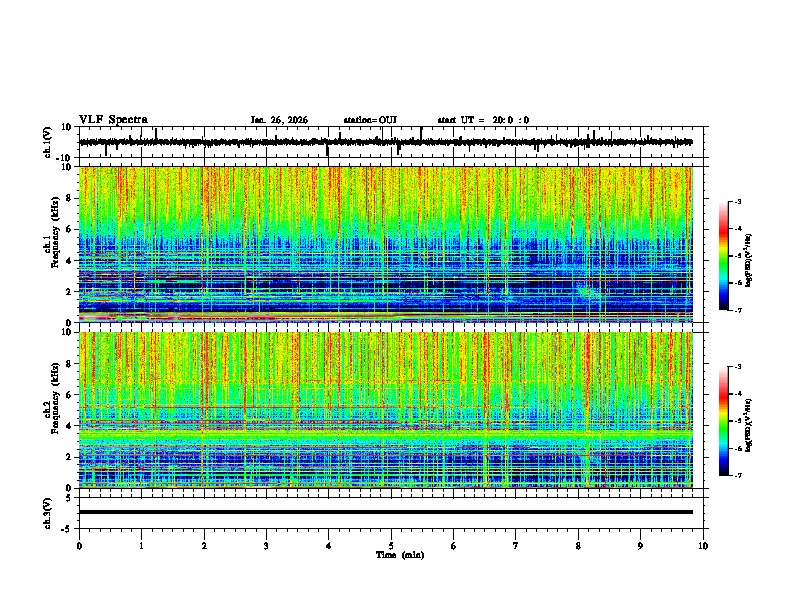Click the ch.2 spectrogram color scale bar
The image size is (792, 612).
tap(724, 421)
